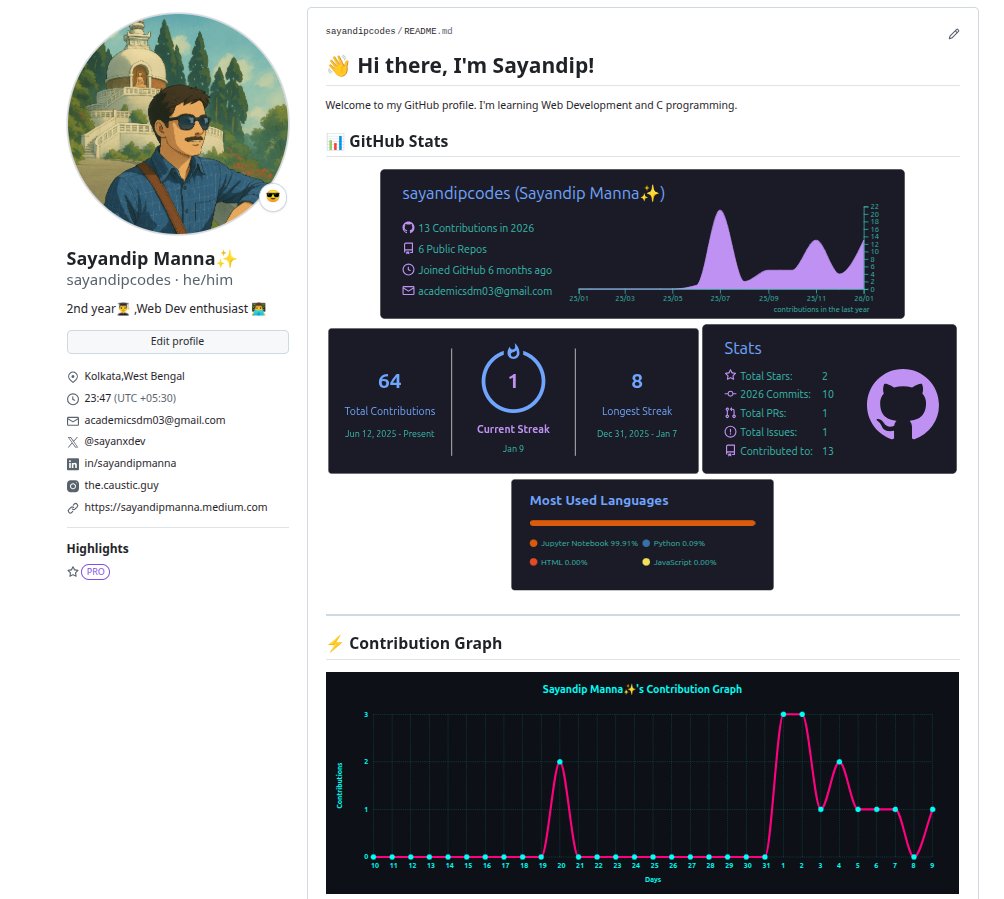Viewport: 1004px width, 899px height.
Task: Click the 2nd year Web Dev enthusiast bio
Action: pyautogui.click(x=166, y=309)
